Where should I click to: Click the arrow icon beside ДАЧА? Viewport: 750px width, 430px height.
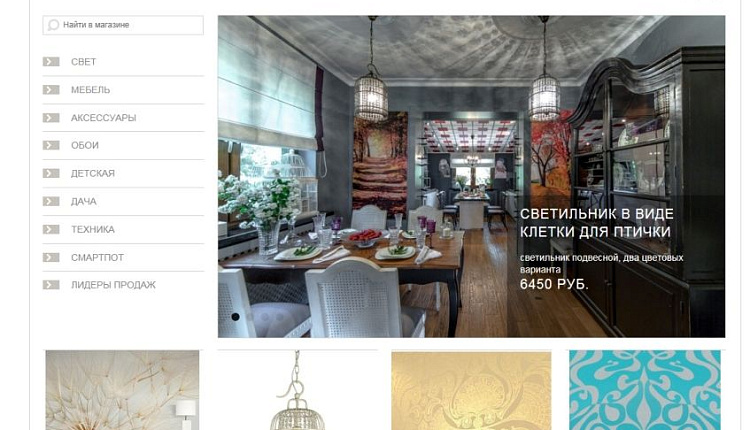point(51,201)
